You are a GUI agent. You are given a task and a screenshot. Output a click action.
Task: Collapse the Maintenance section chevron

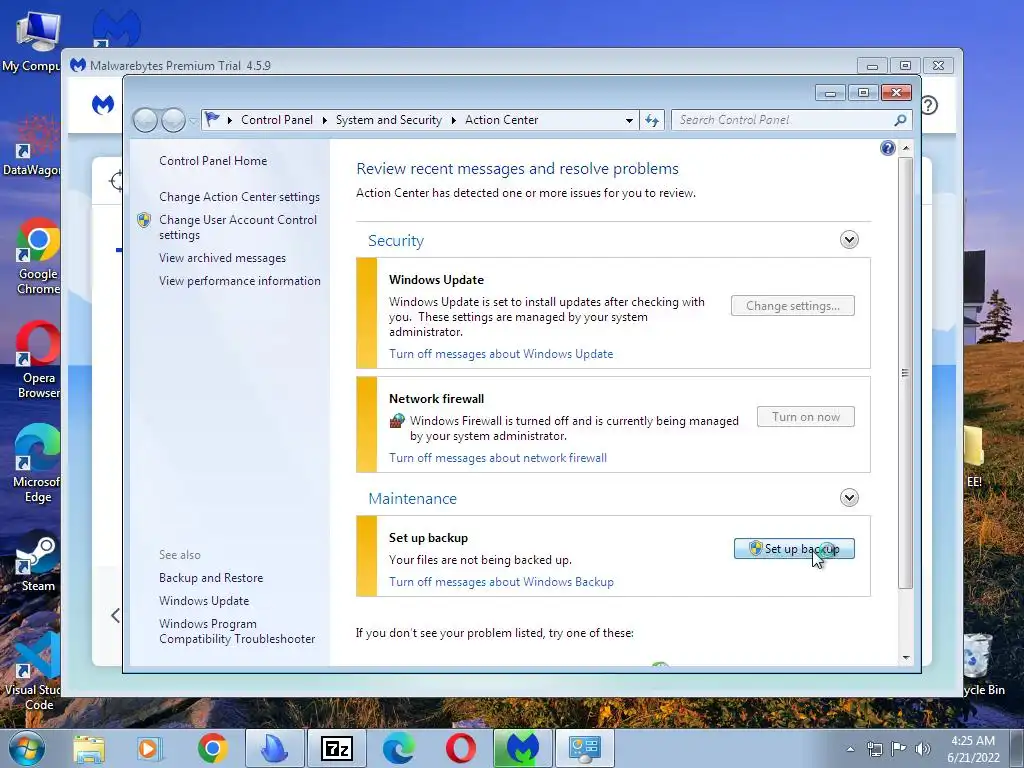(849, 498)
